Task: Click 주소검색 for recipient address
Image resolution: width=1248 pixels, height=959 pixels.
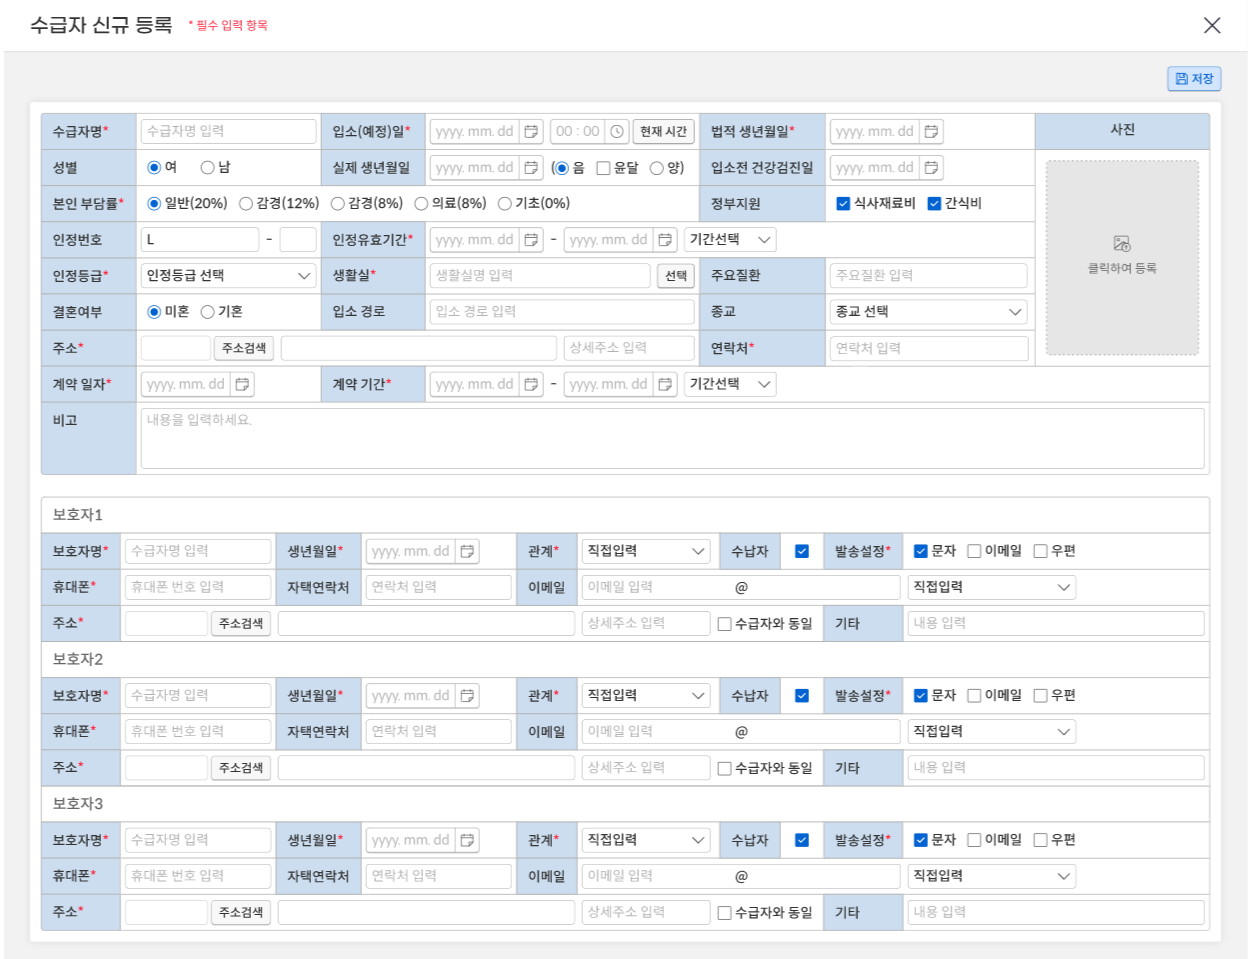Action: pos(244,348)
